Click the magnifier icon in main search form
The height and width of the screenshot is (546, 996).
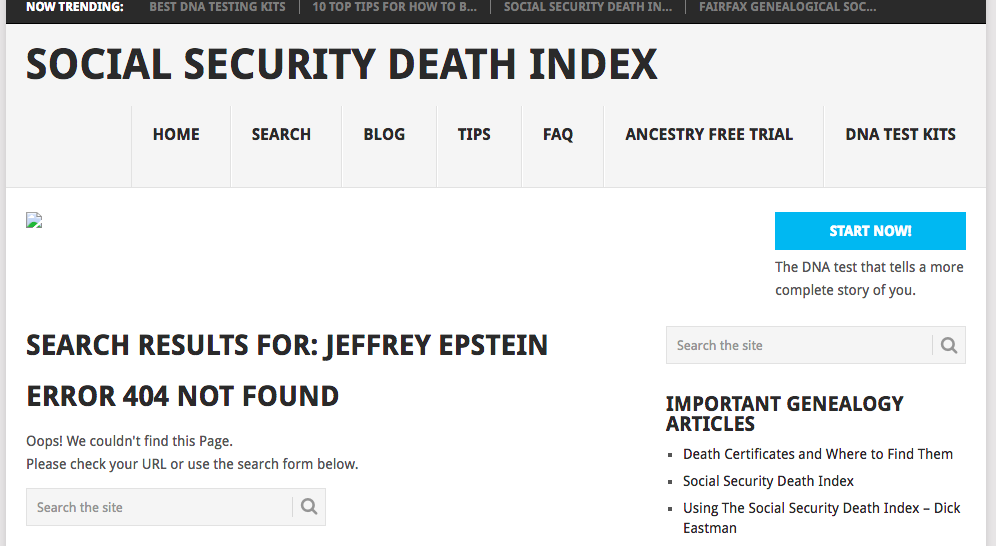(x=309, y=507)
